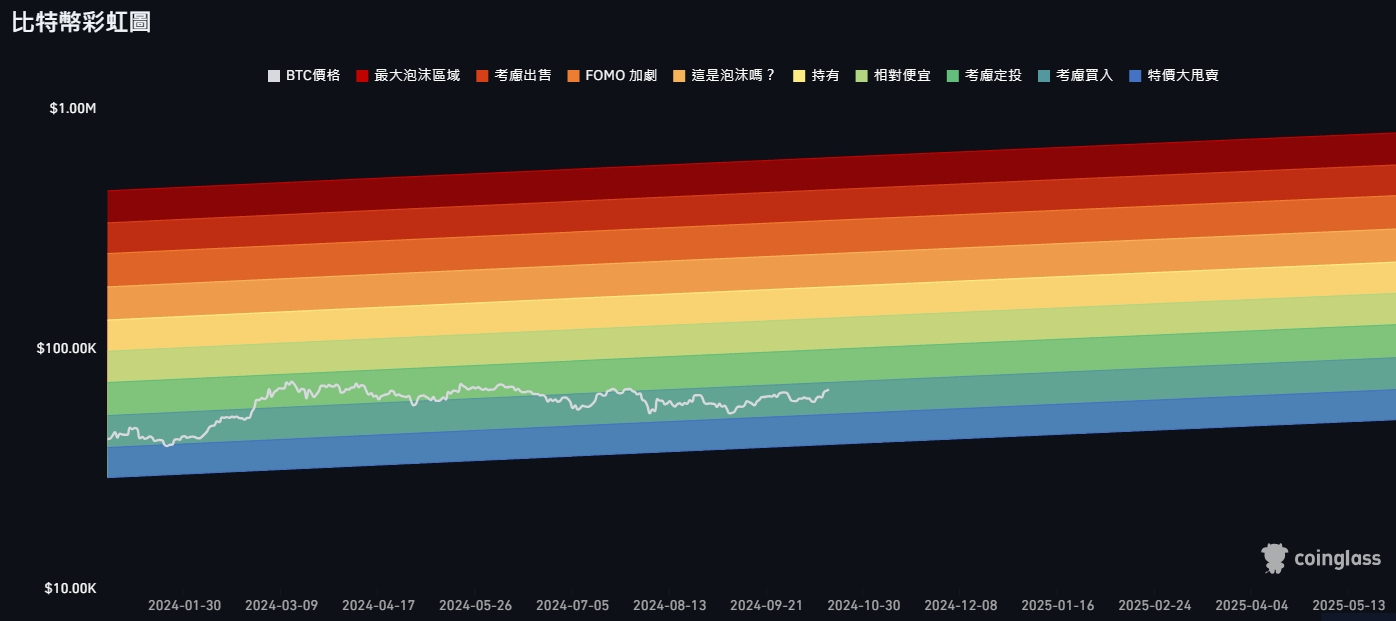Viewport: 1396px width, 621px height.
Task: Click the coinglass mascot logo icon
Action: pyautogui.click(x=1274, y=558)
